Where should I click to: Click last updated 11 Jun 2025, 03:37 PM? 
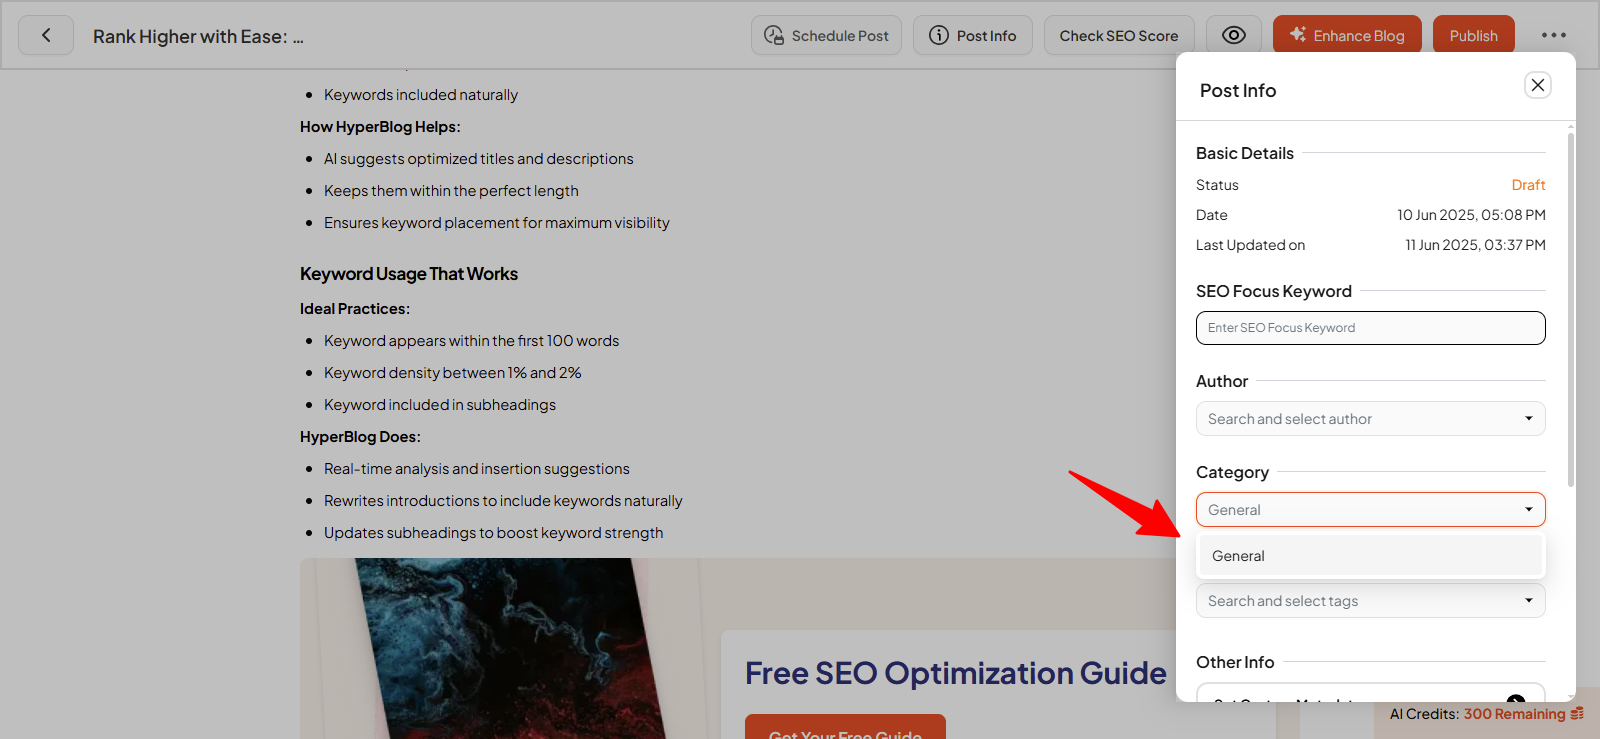pos(1475,245)
